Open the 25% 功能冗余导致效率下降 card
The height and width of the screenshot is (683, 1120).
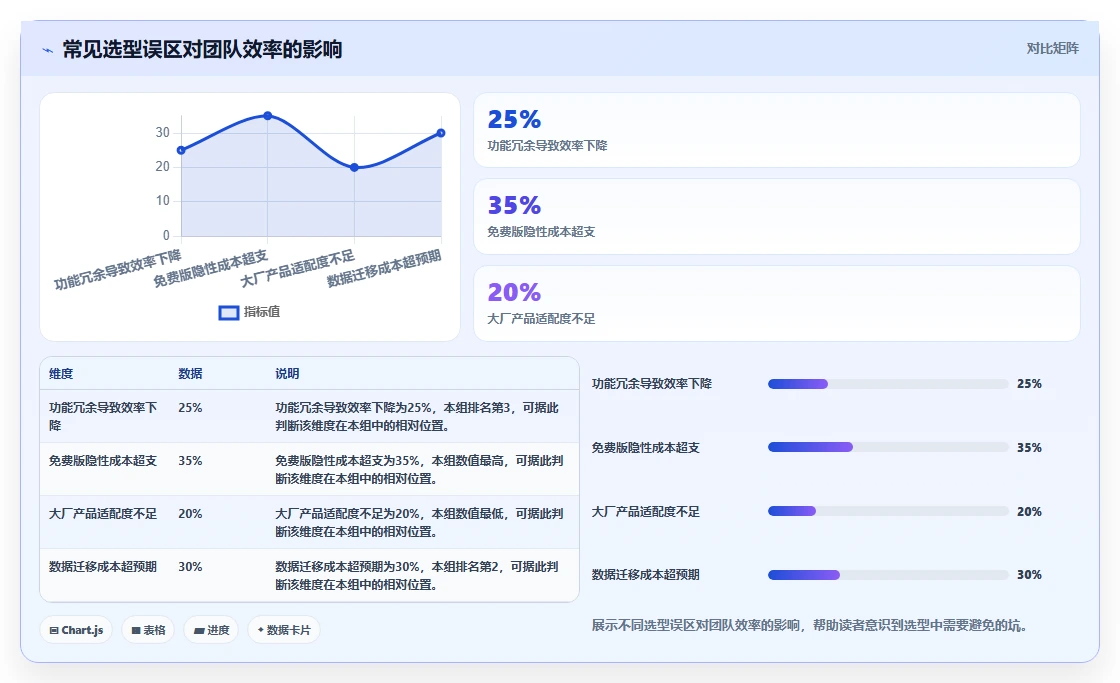pos(776,130)
